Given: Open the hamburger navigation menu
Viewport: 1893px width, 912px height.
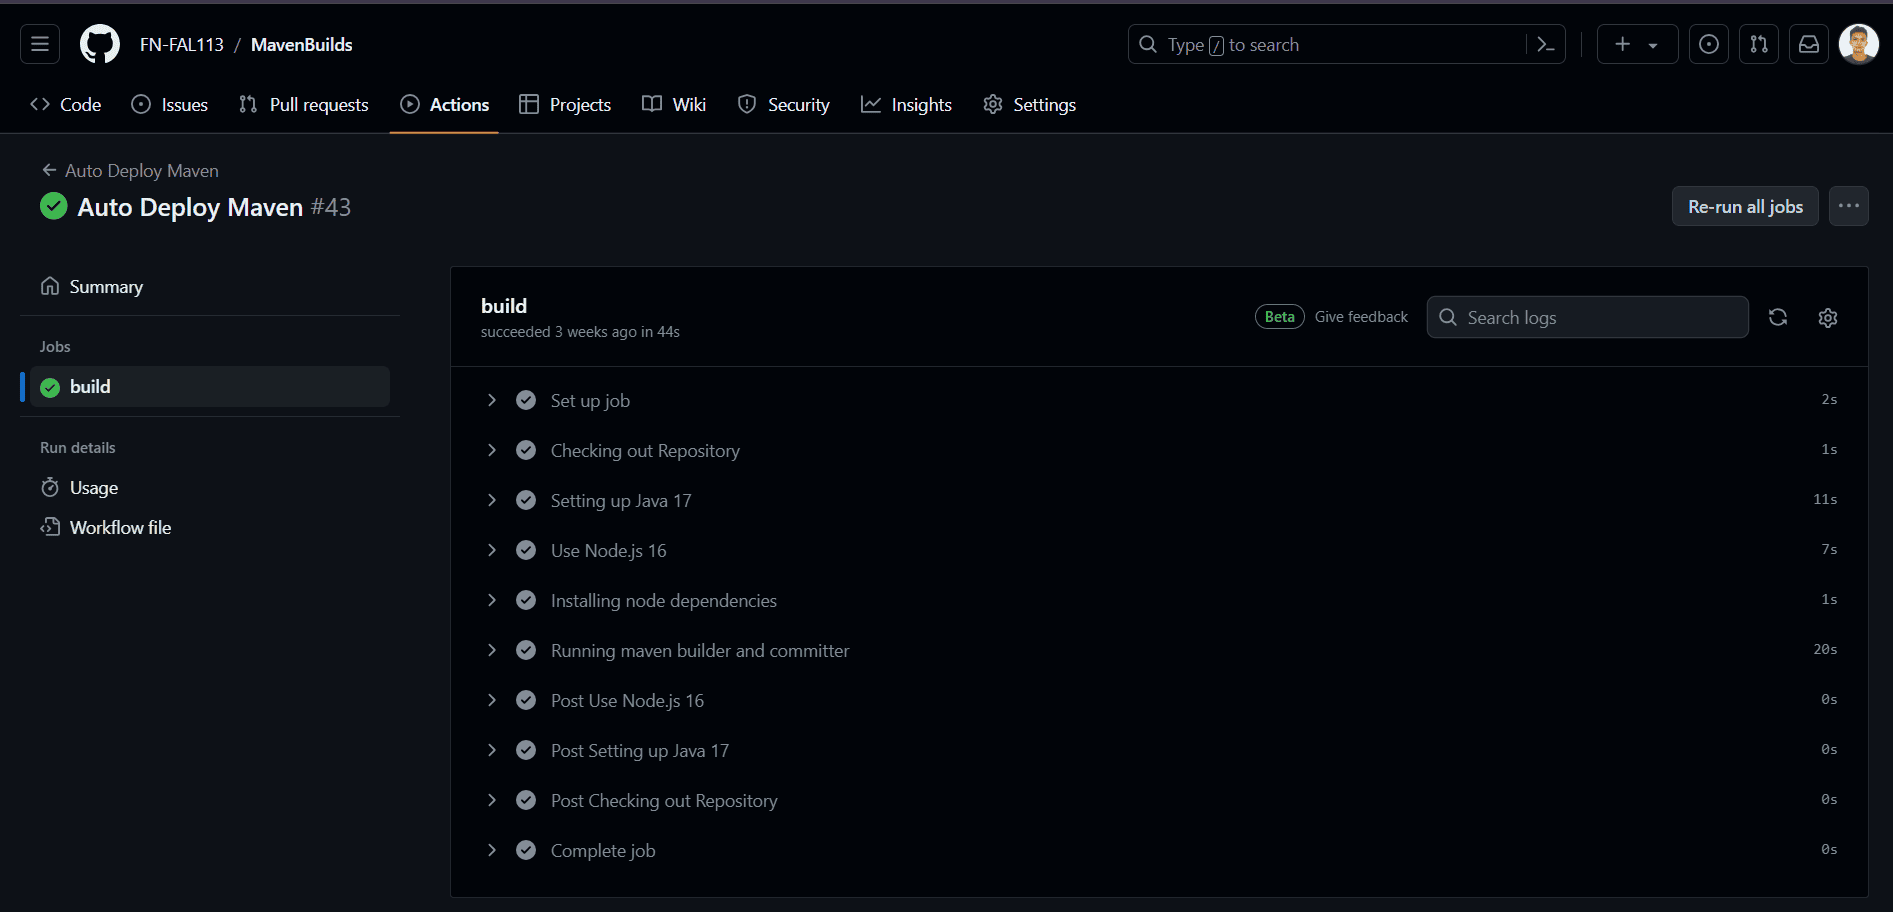Looking at the screenshot, I should (x=40, y=44).
